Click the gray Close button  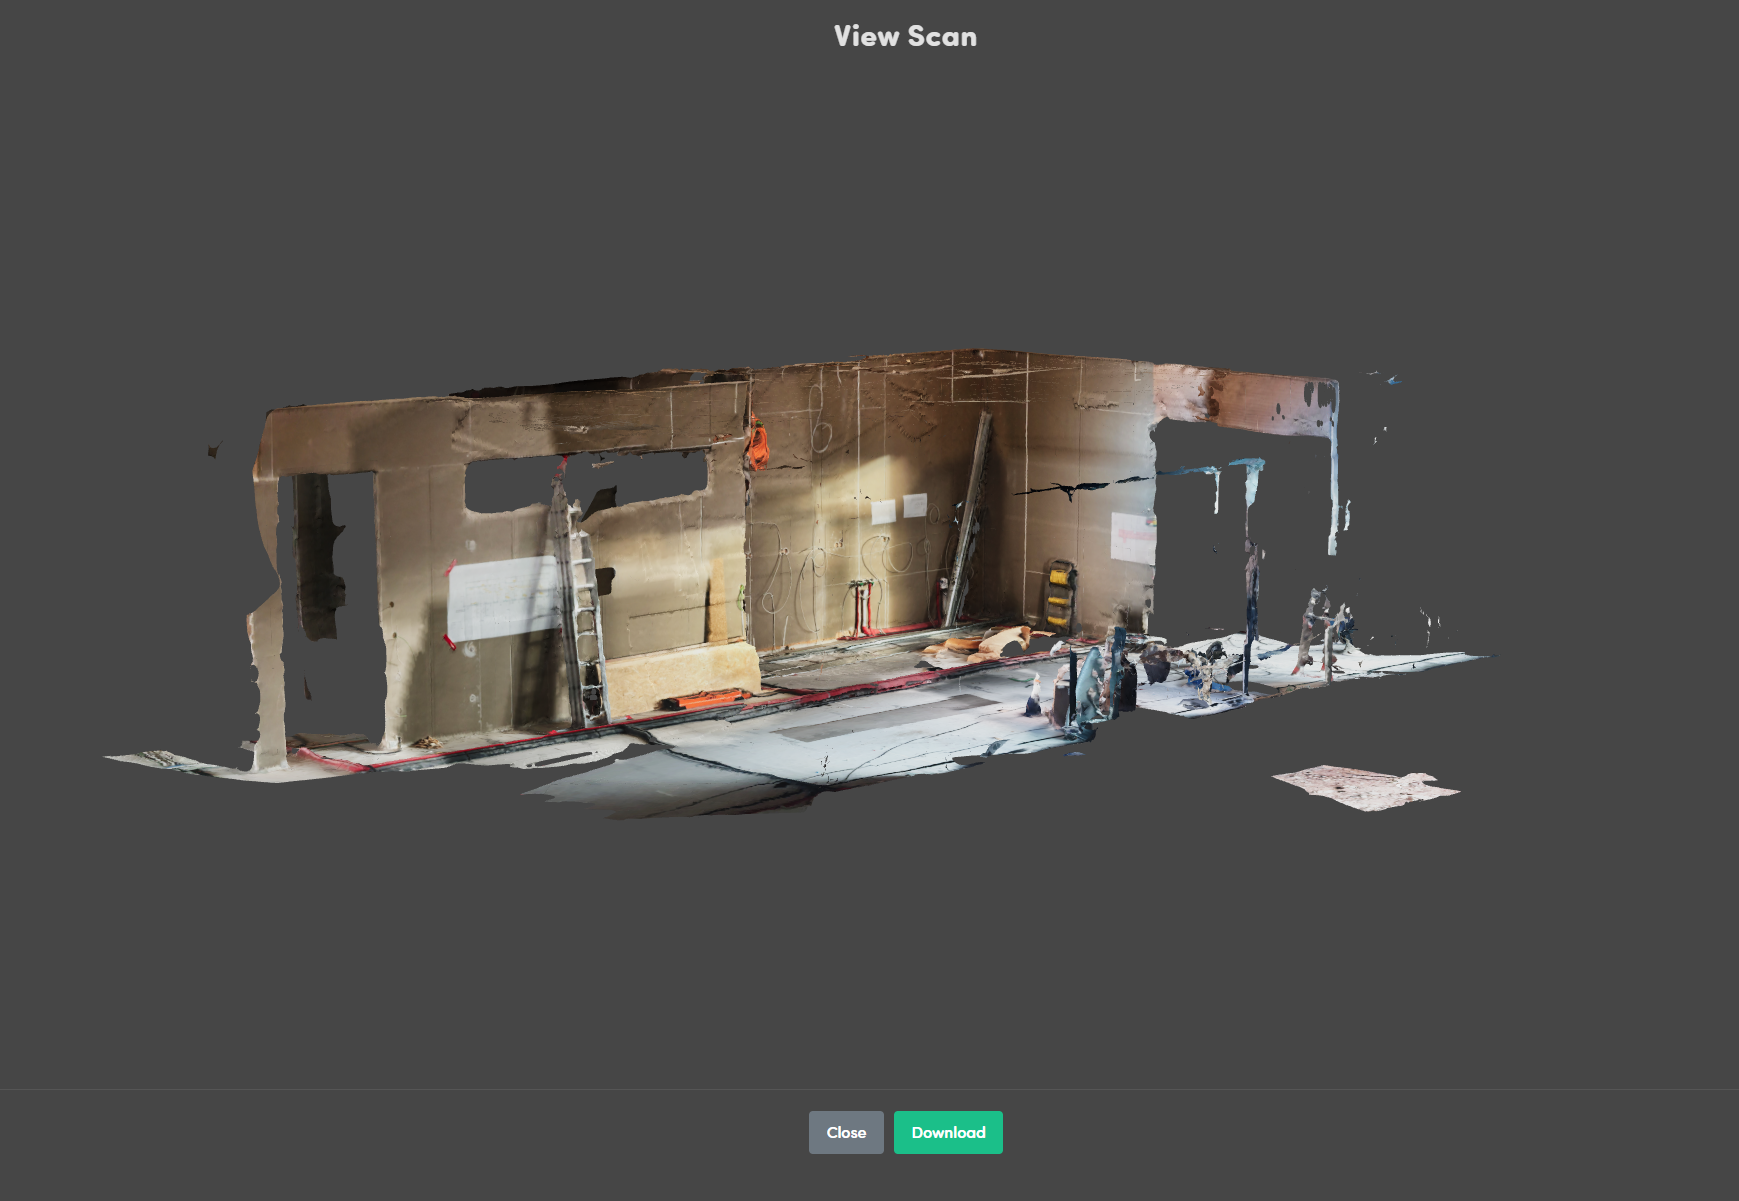coord(845,1132)
